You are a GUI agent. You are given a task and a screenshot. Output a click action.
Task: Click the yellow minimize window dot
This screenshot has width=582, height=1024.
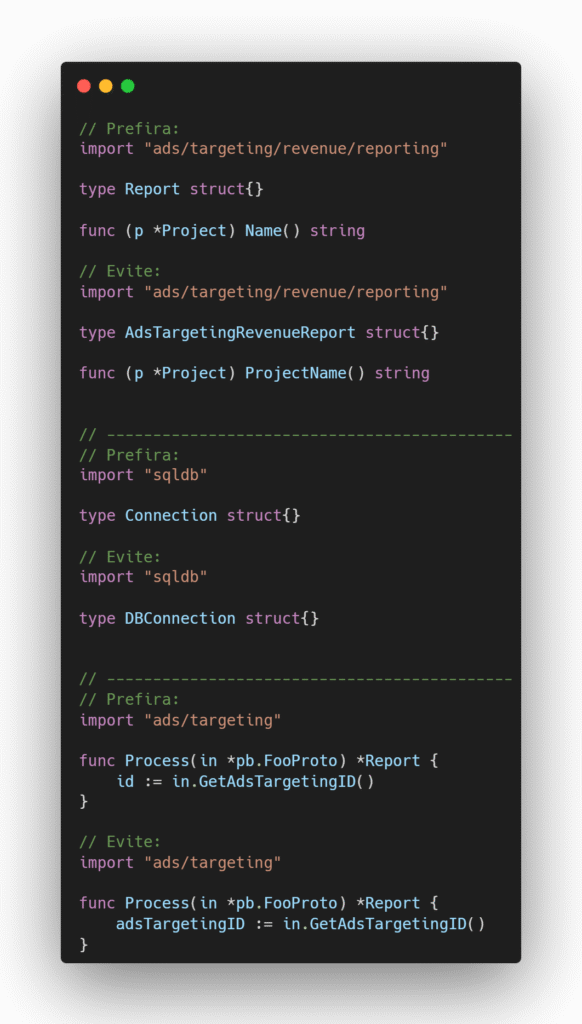coord(106,86)
